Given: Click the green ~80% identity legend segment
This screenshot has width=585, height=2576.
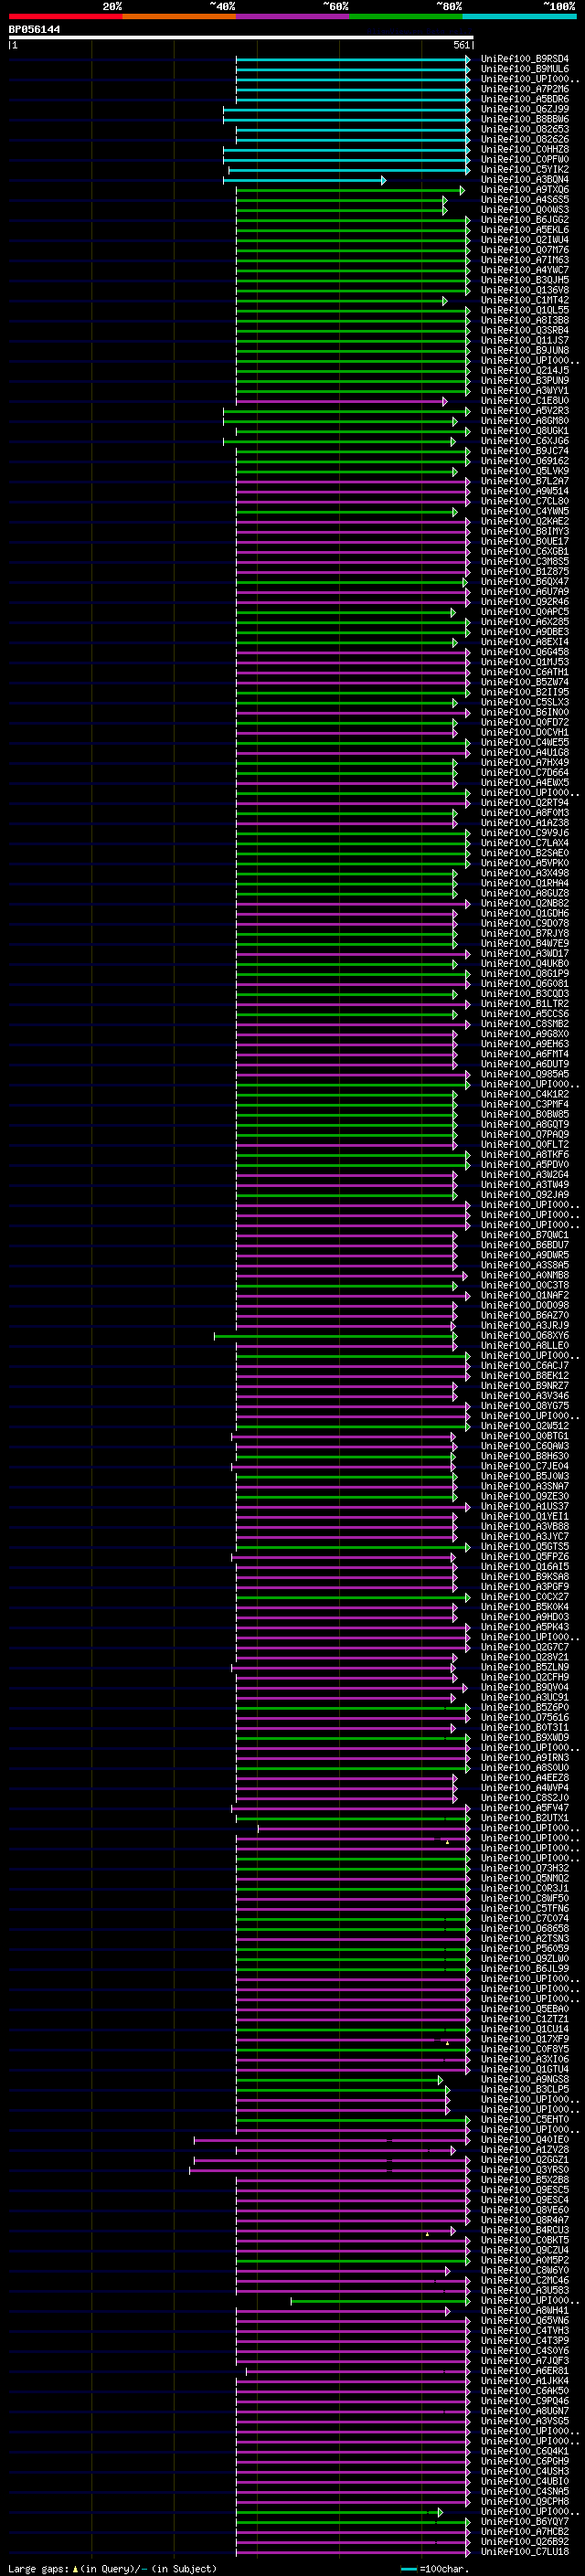Looking at the screenshot, I should [x=406, y=17].
